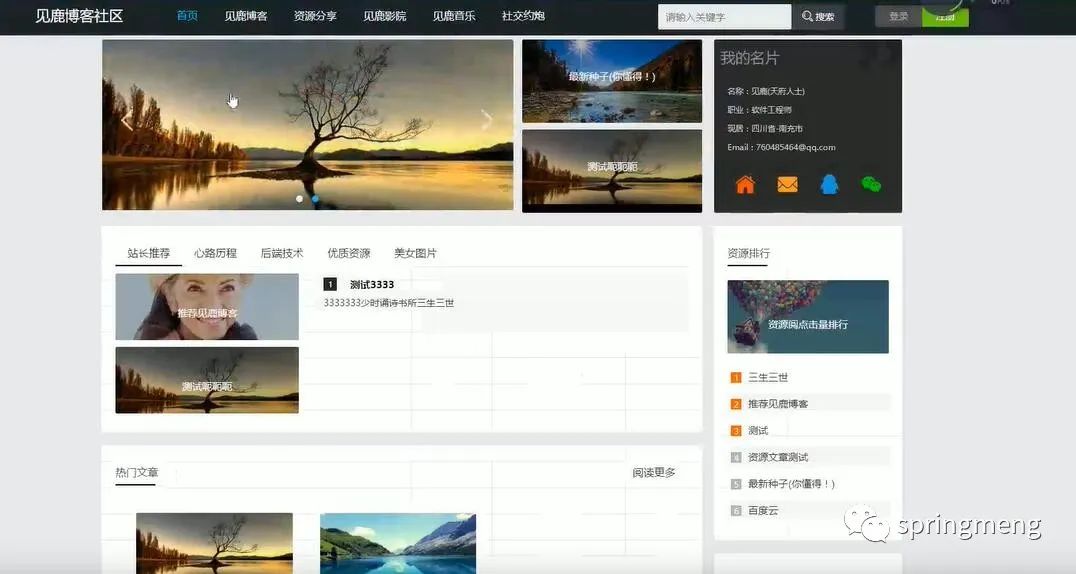Click the main carousel sunset image

click(x=307, y=124)
